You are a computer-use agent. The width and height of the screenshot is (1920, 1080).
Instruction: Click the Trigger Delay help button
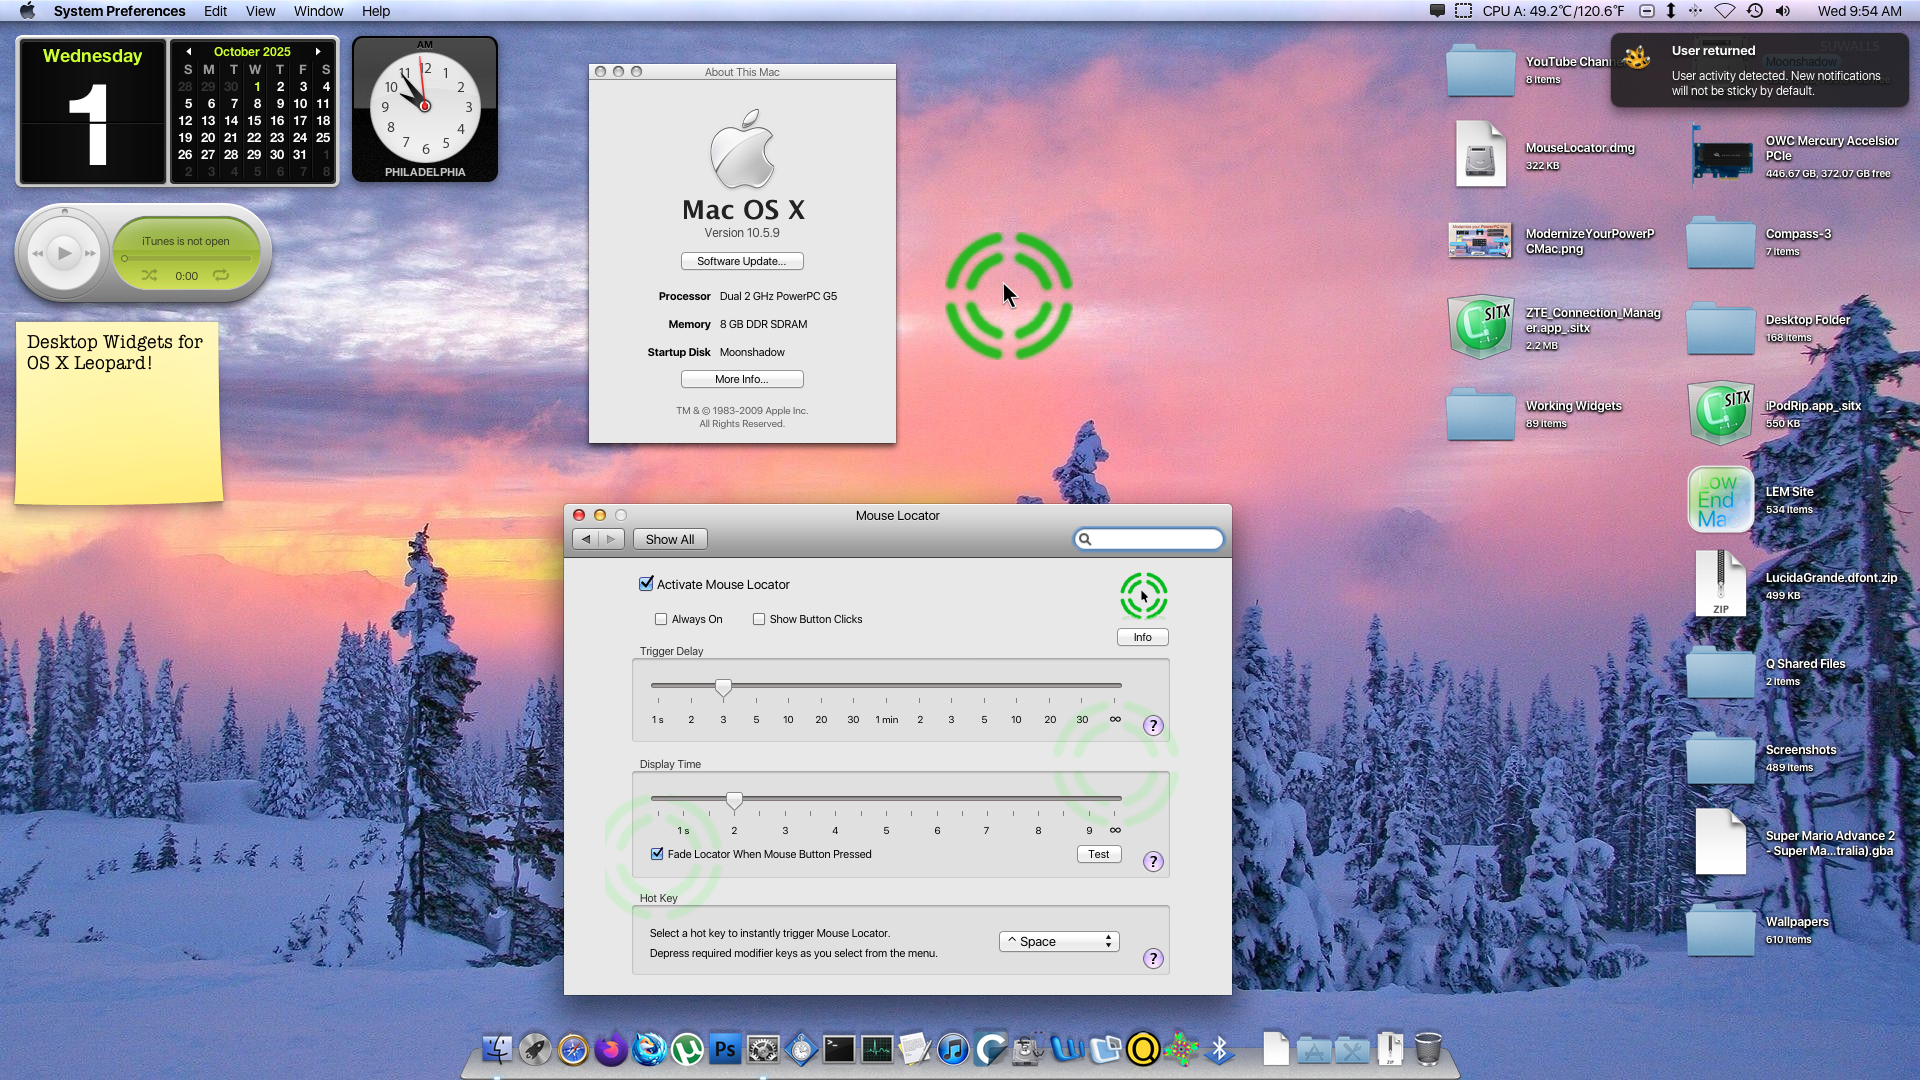coord(1153,726)
